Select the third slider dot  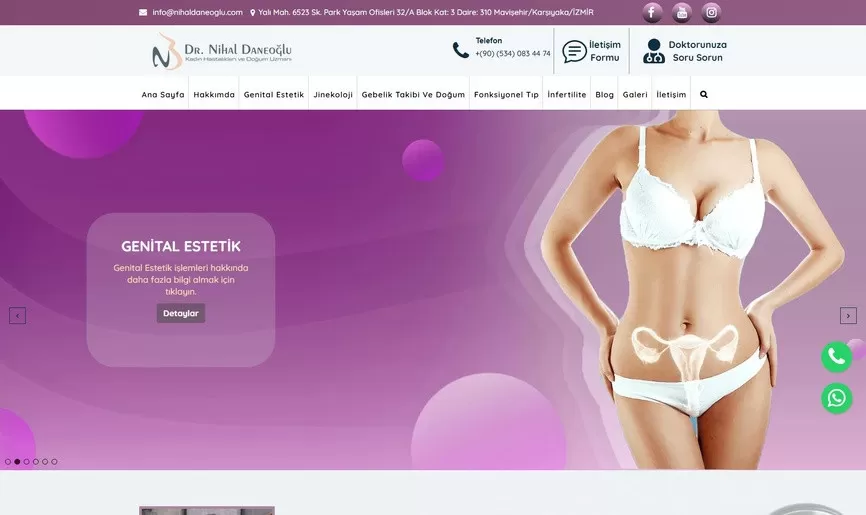[27, 461]
